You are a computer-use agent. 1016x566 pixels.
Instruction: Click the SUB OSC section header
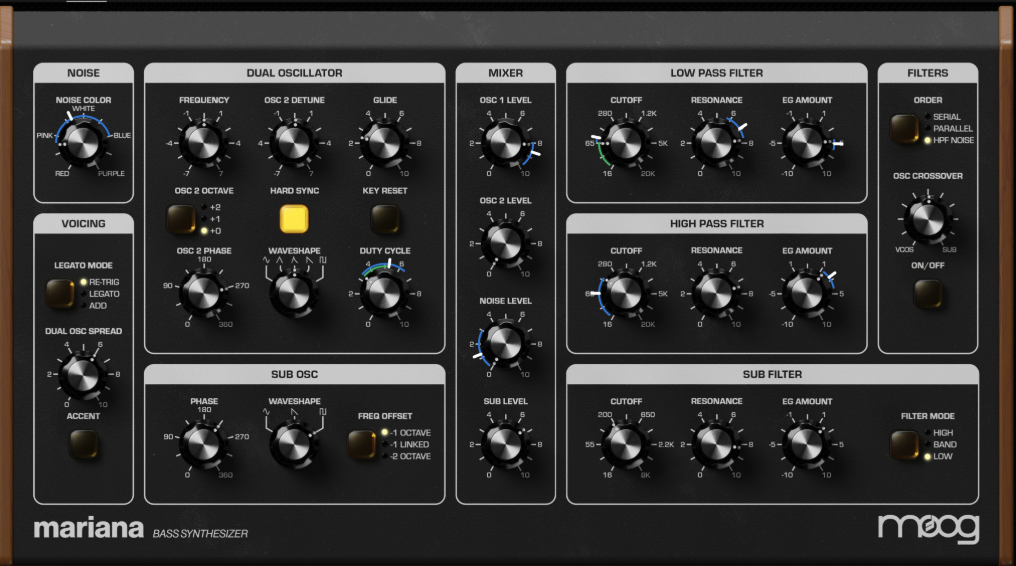point(294,374)
